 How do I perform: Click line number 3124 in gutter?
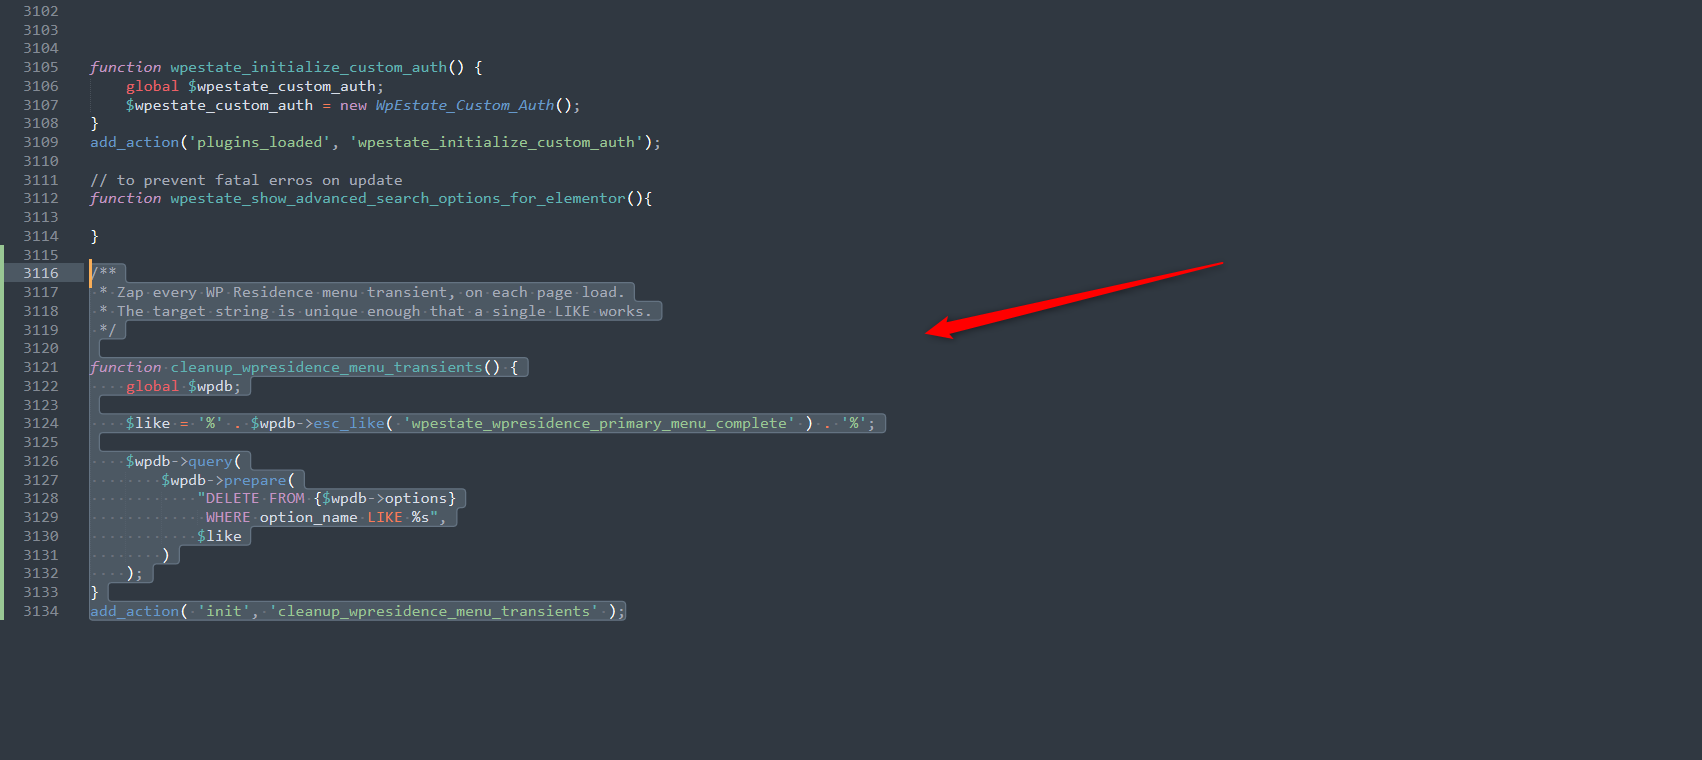pyautogui.click(x=41, y=423)
